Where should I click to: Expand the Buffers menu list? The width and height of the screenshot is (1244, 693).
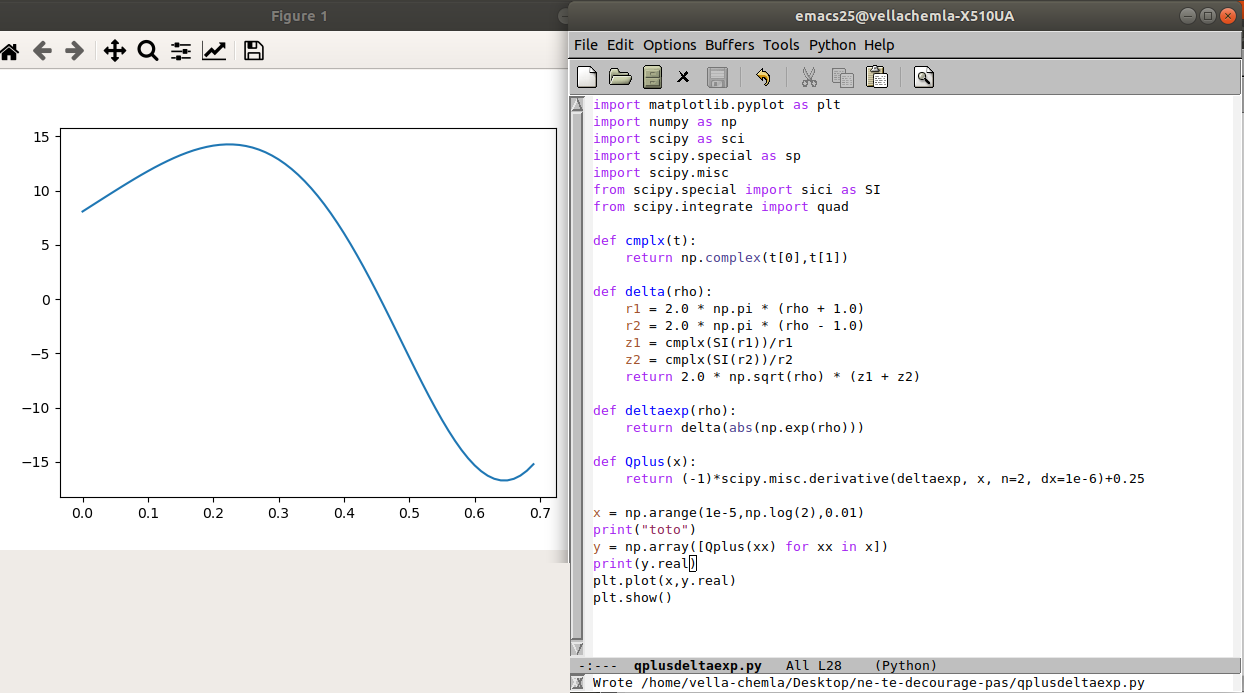(729, 45)
